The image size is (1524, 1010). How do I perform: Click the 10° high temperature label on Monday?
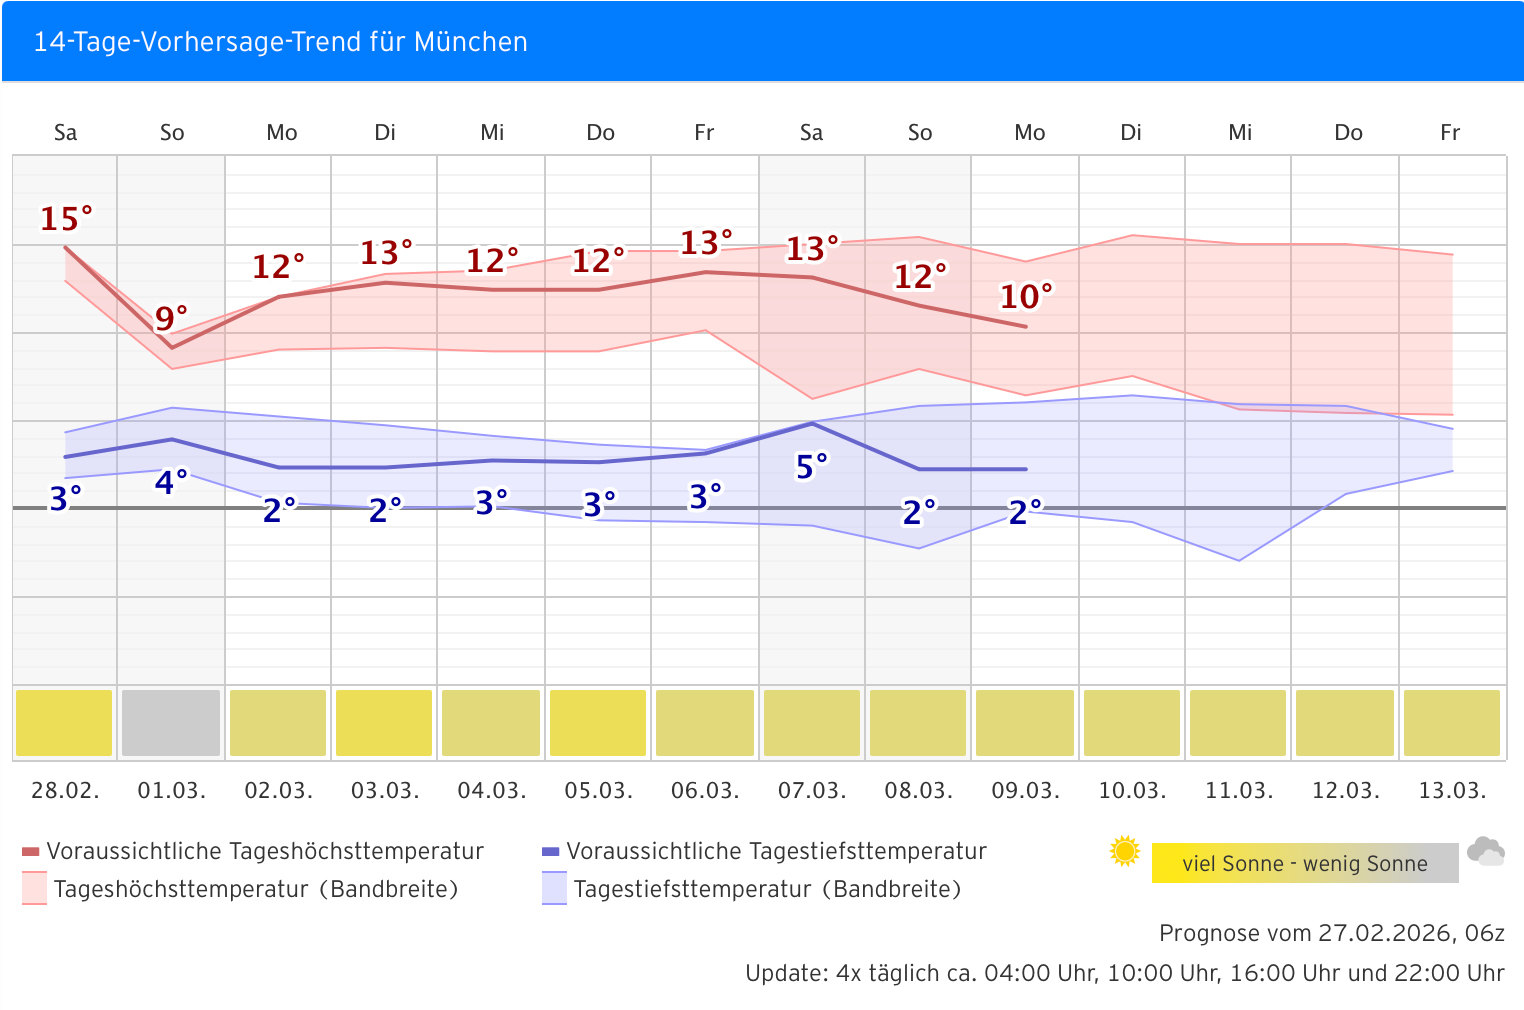[x=1026, y=296]
